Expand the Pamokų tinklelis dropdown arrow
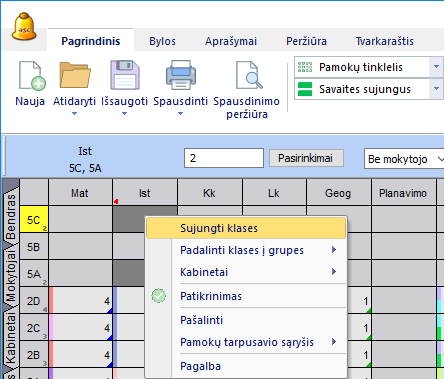The image size is (445, 379). click(436, 67)
